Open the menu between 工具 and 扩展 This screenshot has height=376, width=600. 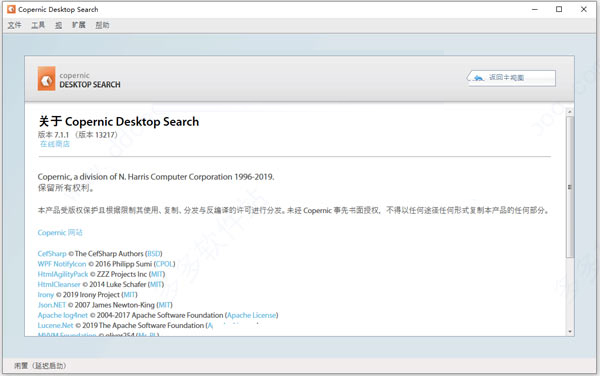(x=58, y=25)
